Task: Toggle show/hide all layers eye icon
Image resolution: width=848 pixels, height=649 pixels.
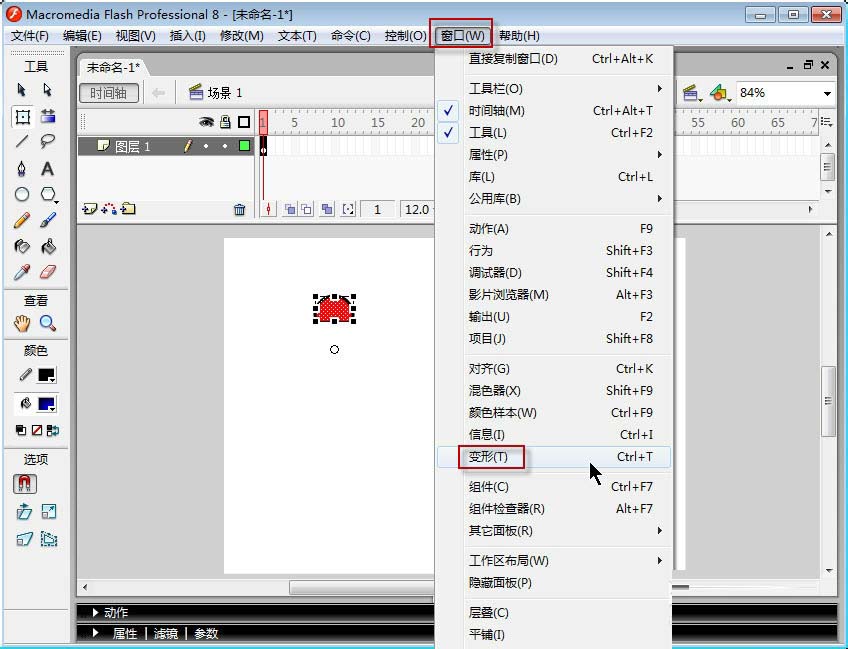Action: pyautogui.click(x=206, y=122)
